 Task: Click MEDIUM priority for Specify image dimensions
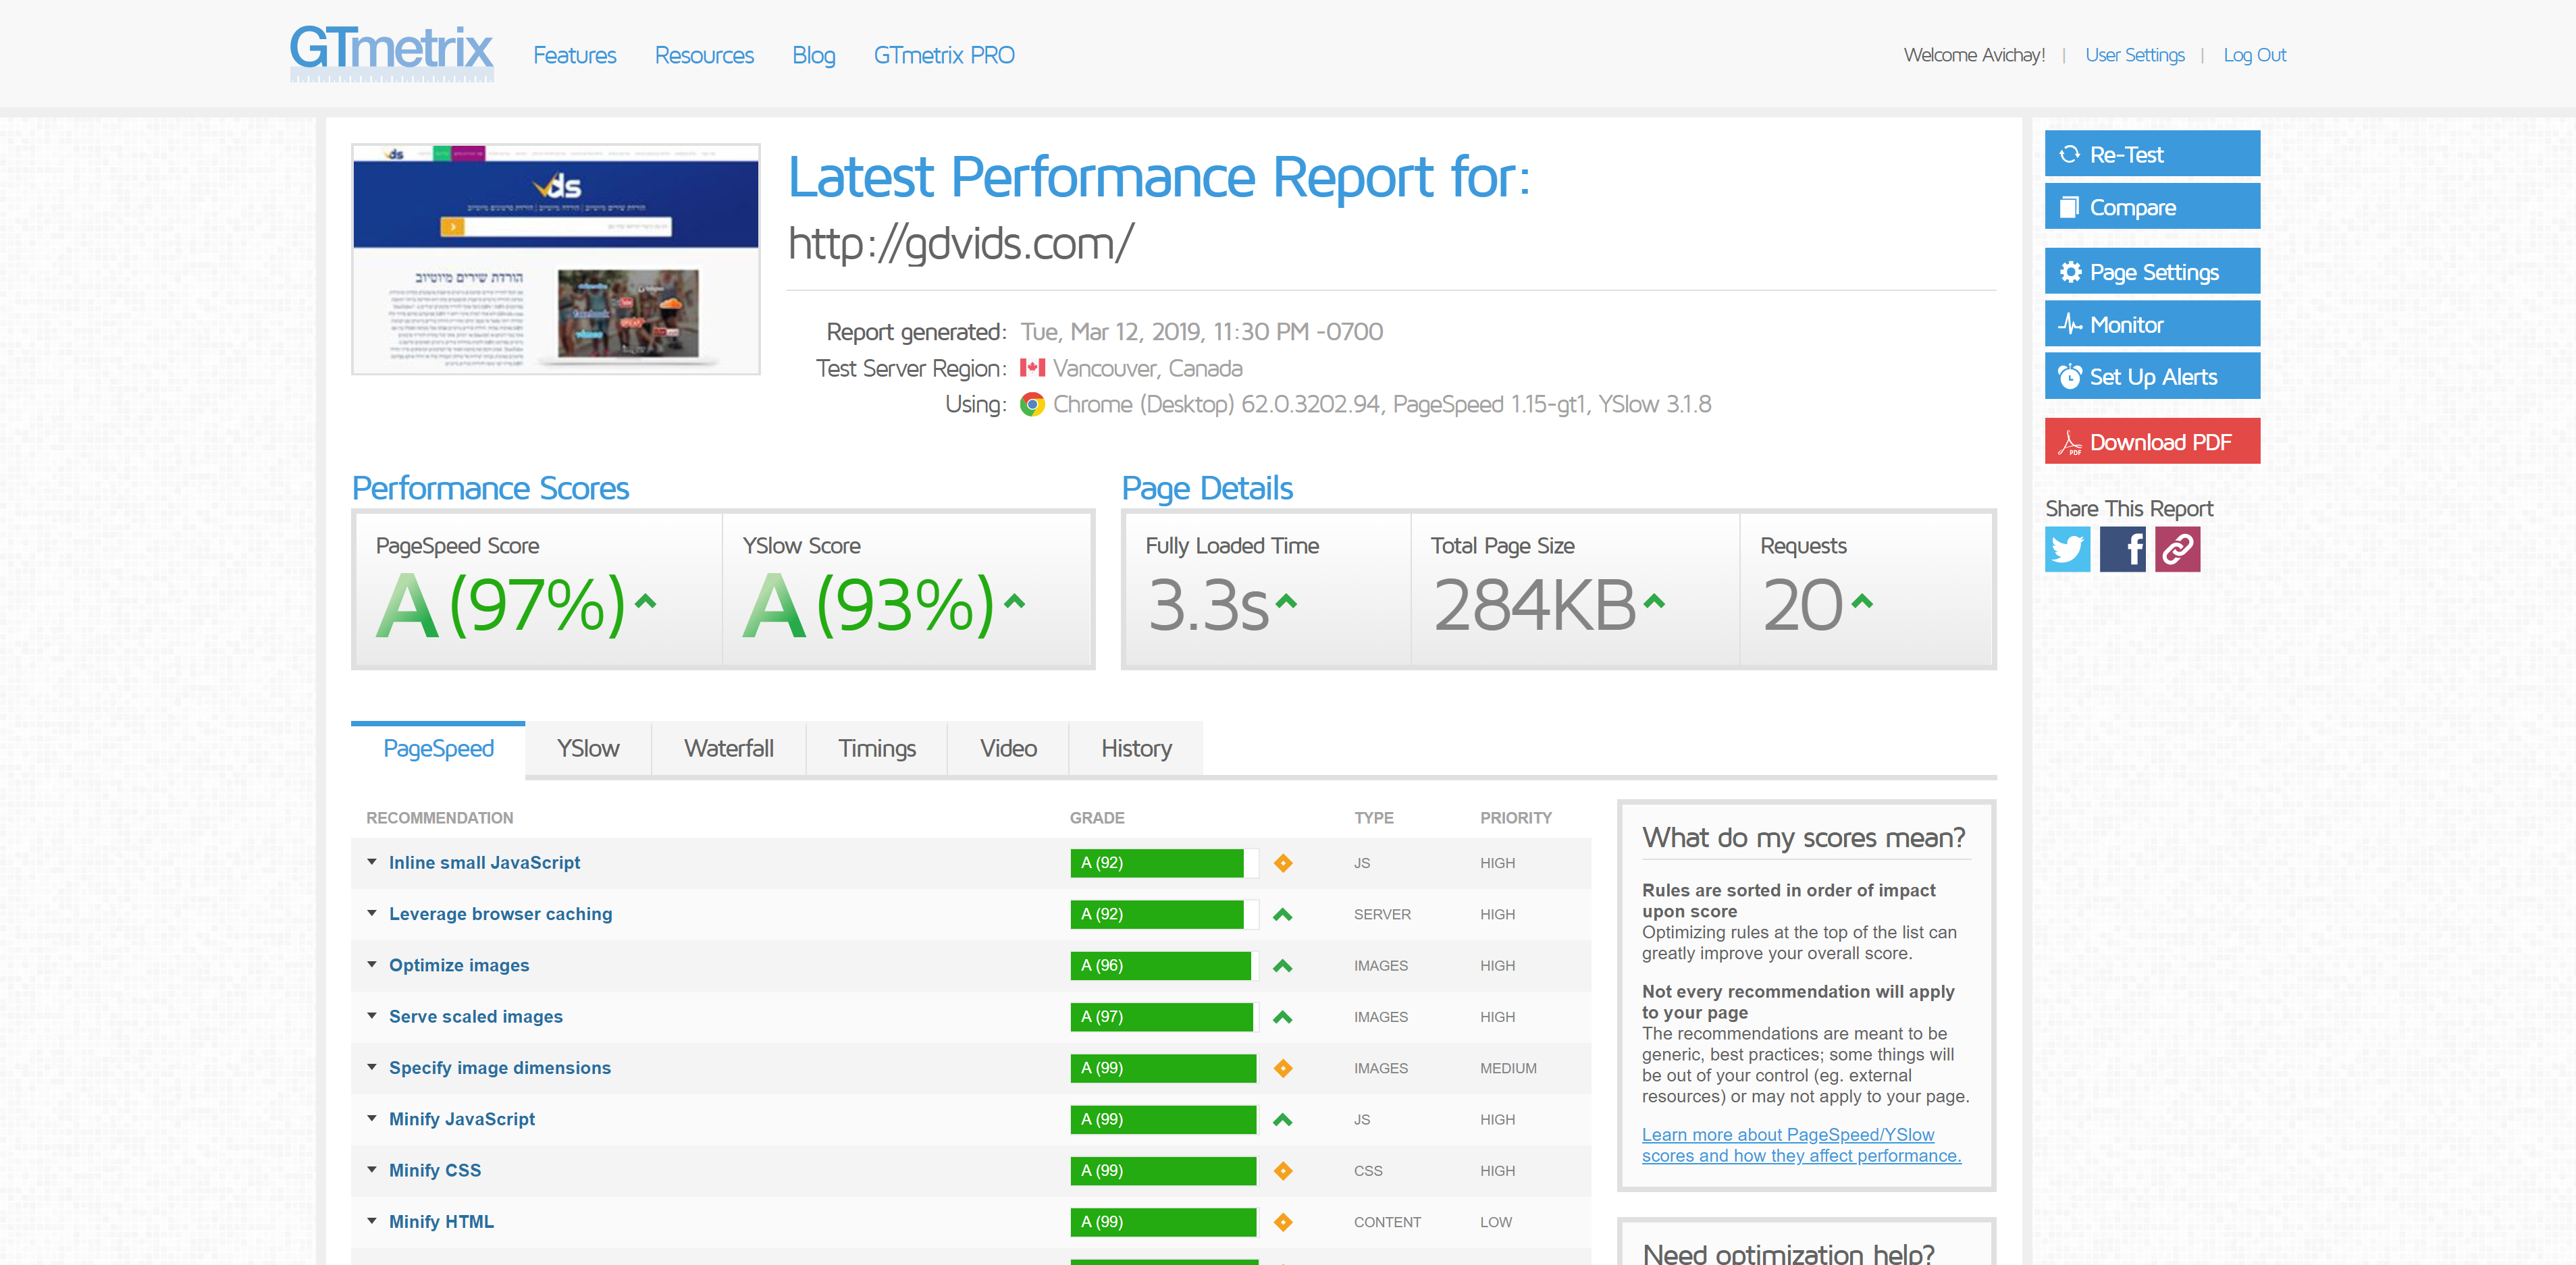point(1508,1068)
